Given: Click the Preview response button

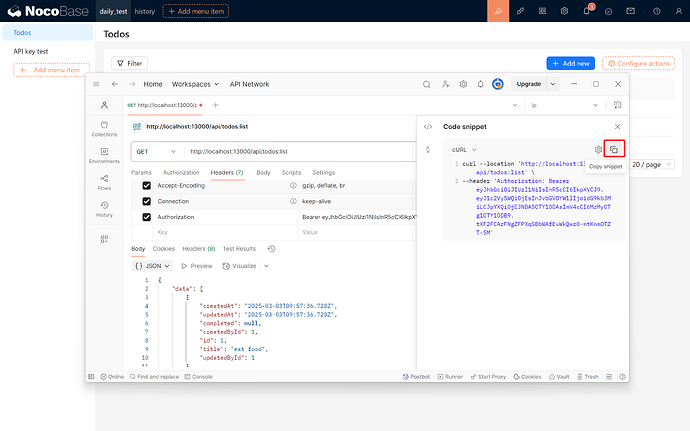Looking at the screenshot, I should tap(197, 266).
